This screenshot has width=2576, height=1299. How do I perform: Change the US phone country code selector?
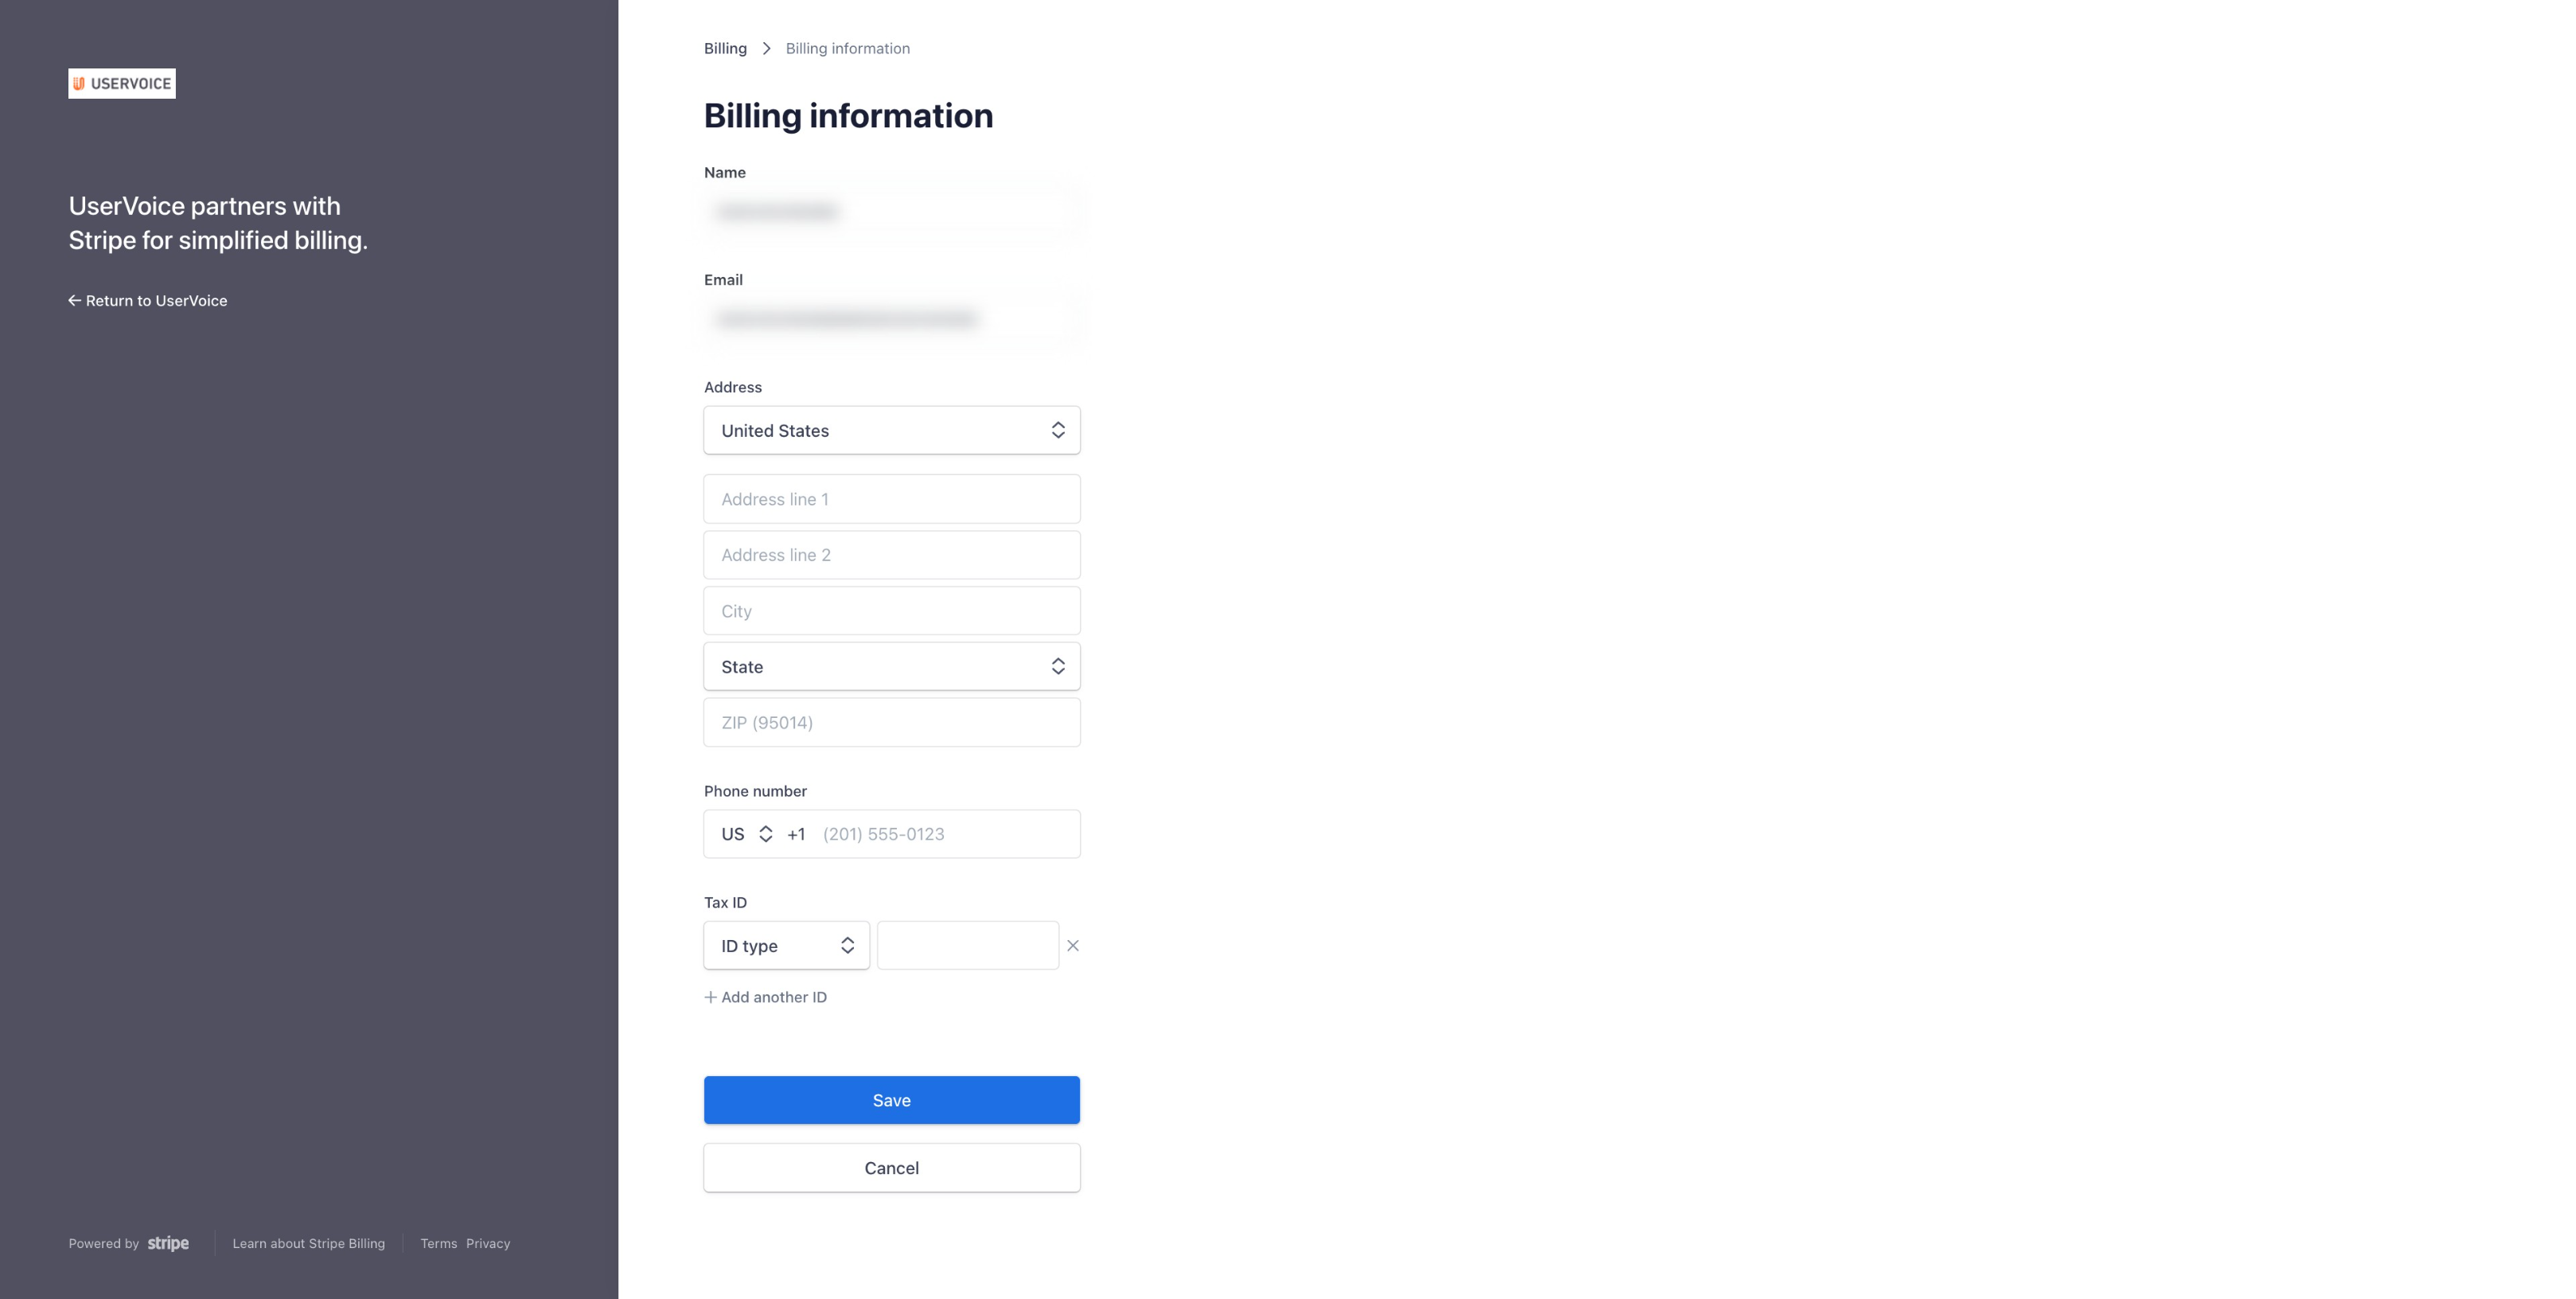[747, 834]
